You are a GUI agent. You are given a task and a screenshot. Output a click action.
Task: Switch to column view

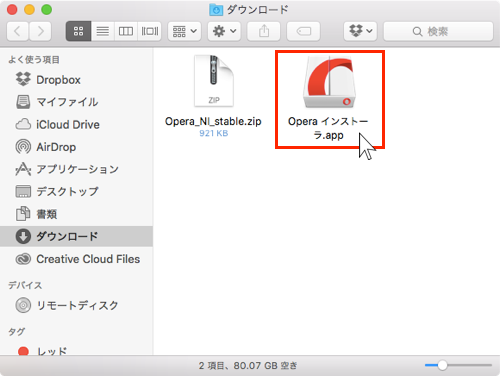coord(126,31)
